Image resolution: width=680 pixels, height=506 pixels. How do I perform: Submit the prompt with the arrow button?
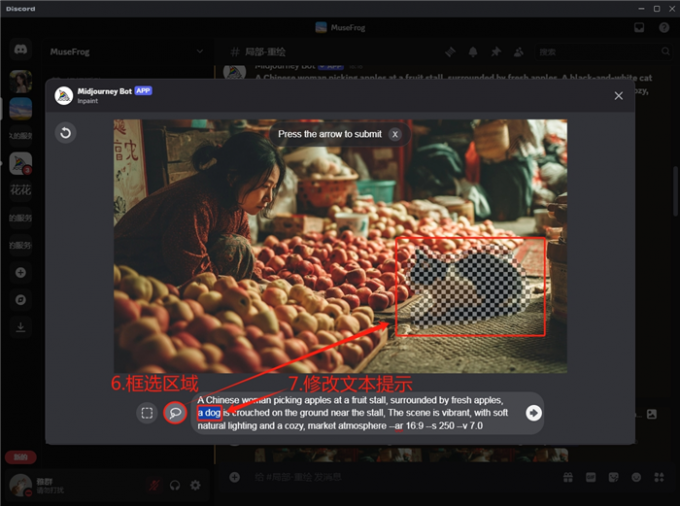tap(533, 413)
